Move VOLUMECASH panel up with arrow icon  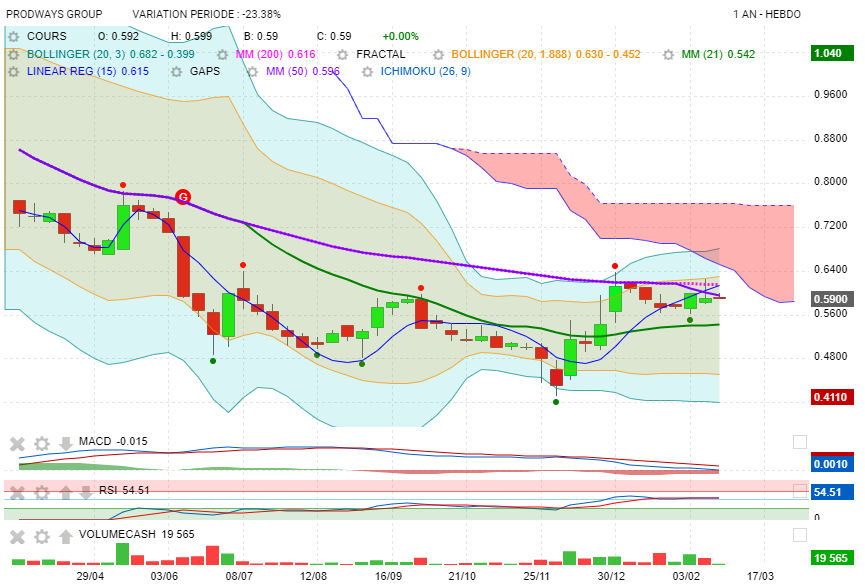coord(66,536)
